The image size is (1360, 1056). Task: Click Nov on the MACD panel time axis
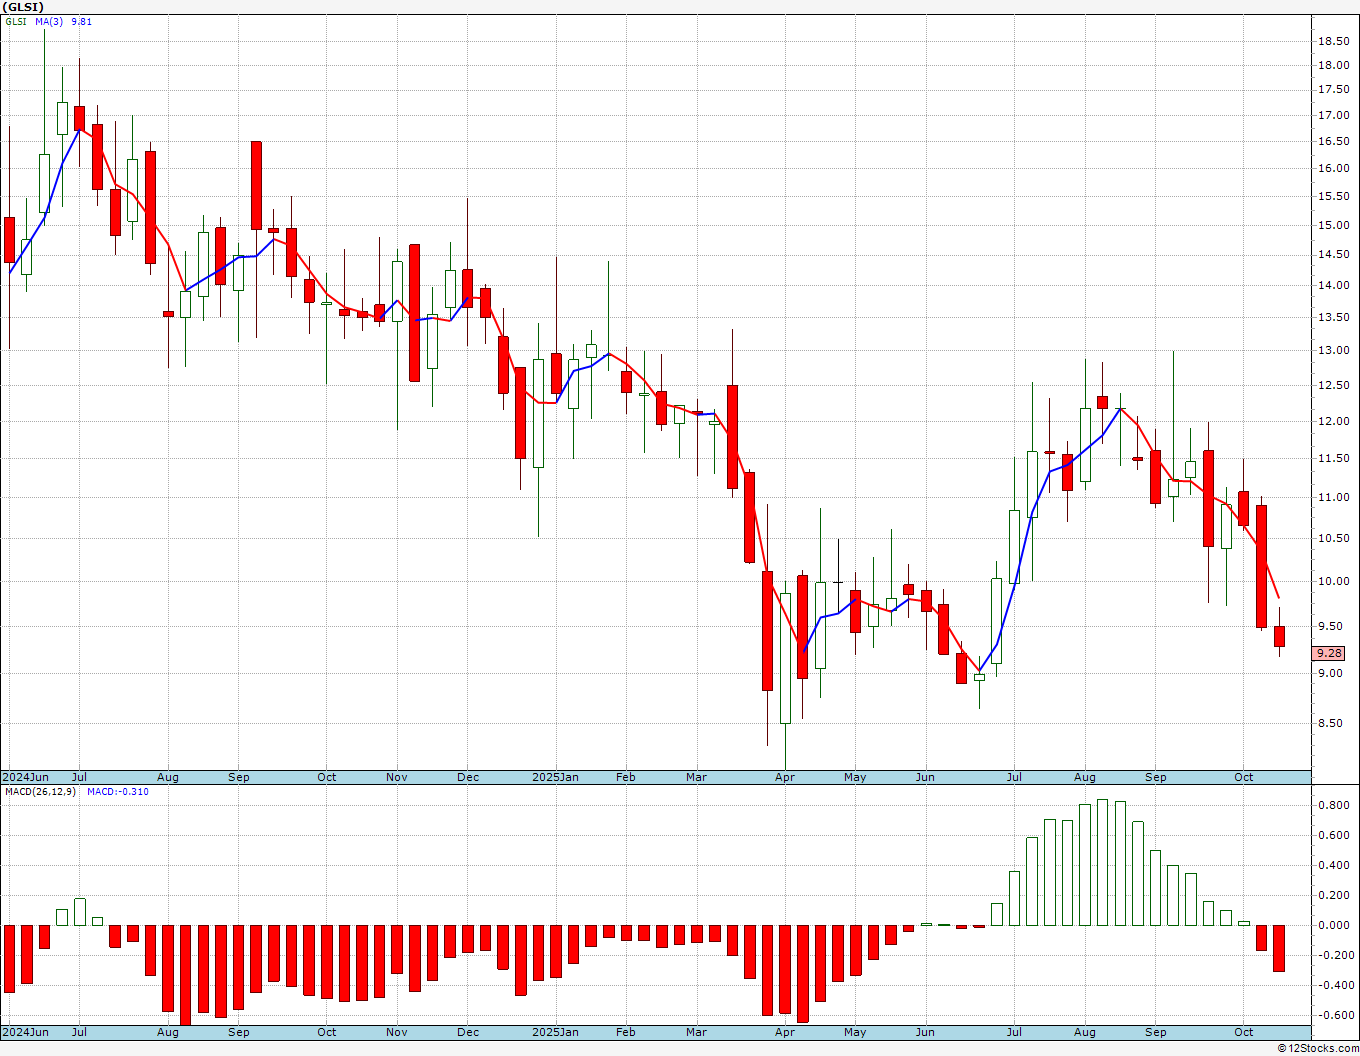point(397,1032)
